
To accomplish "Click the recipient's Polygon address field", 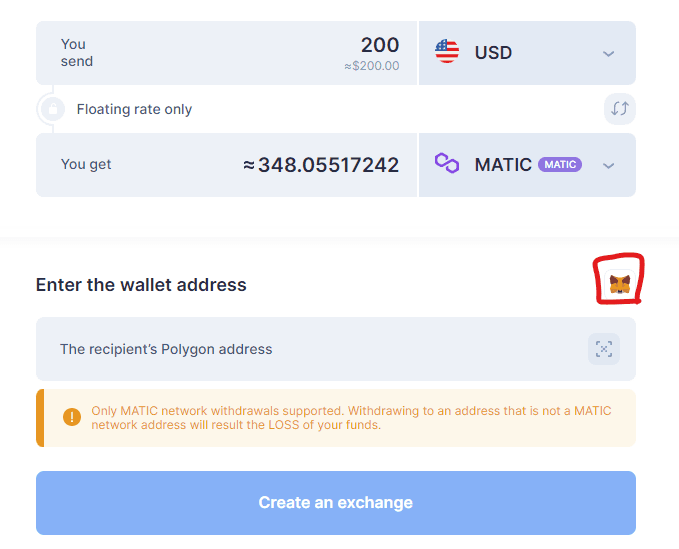I will (x=336, y=349).
